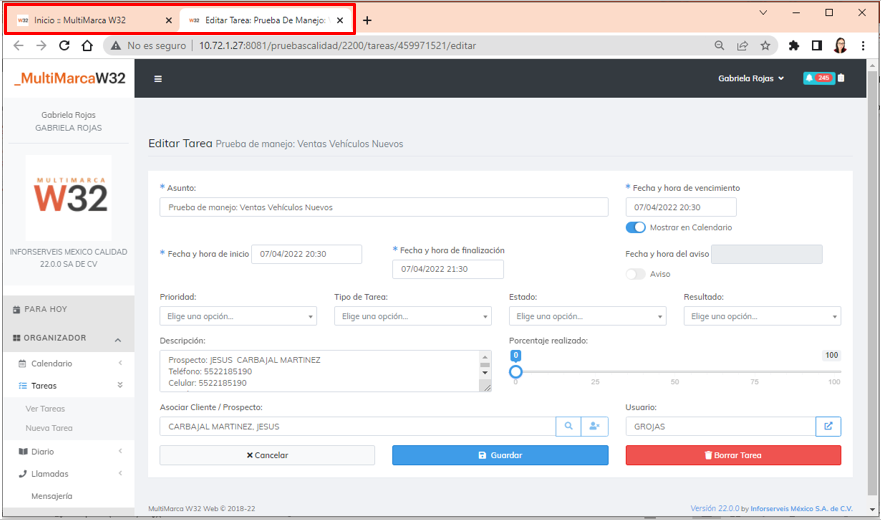This screenshot has width=881, height=520.
Task: Click the 'Versión 22.0.0' footer link
Action: (x=715, y=508)
